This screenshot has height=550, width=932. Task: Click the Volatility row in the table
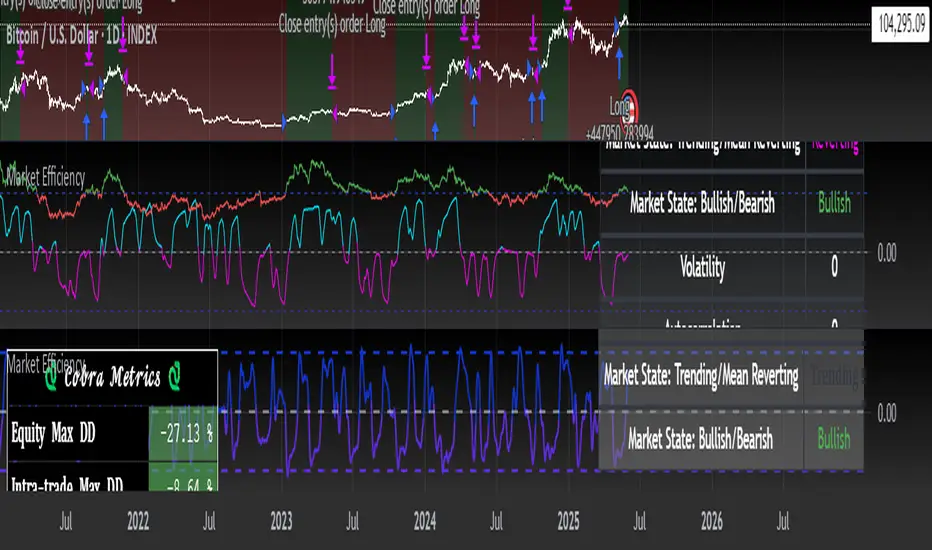tap(702, 266)
